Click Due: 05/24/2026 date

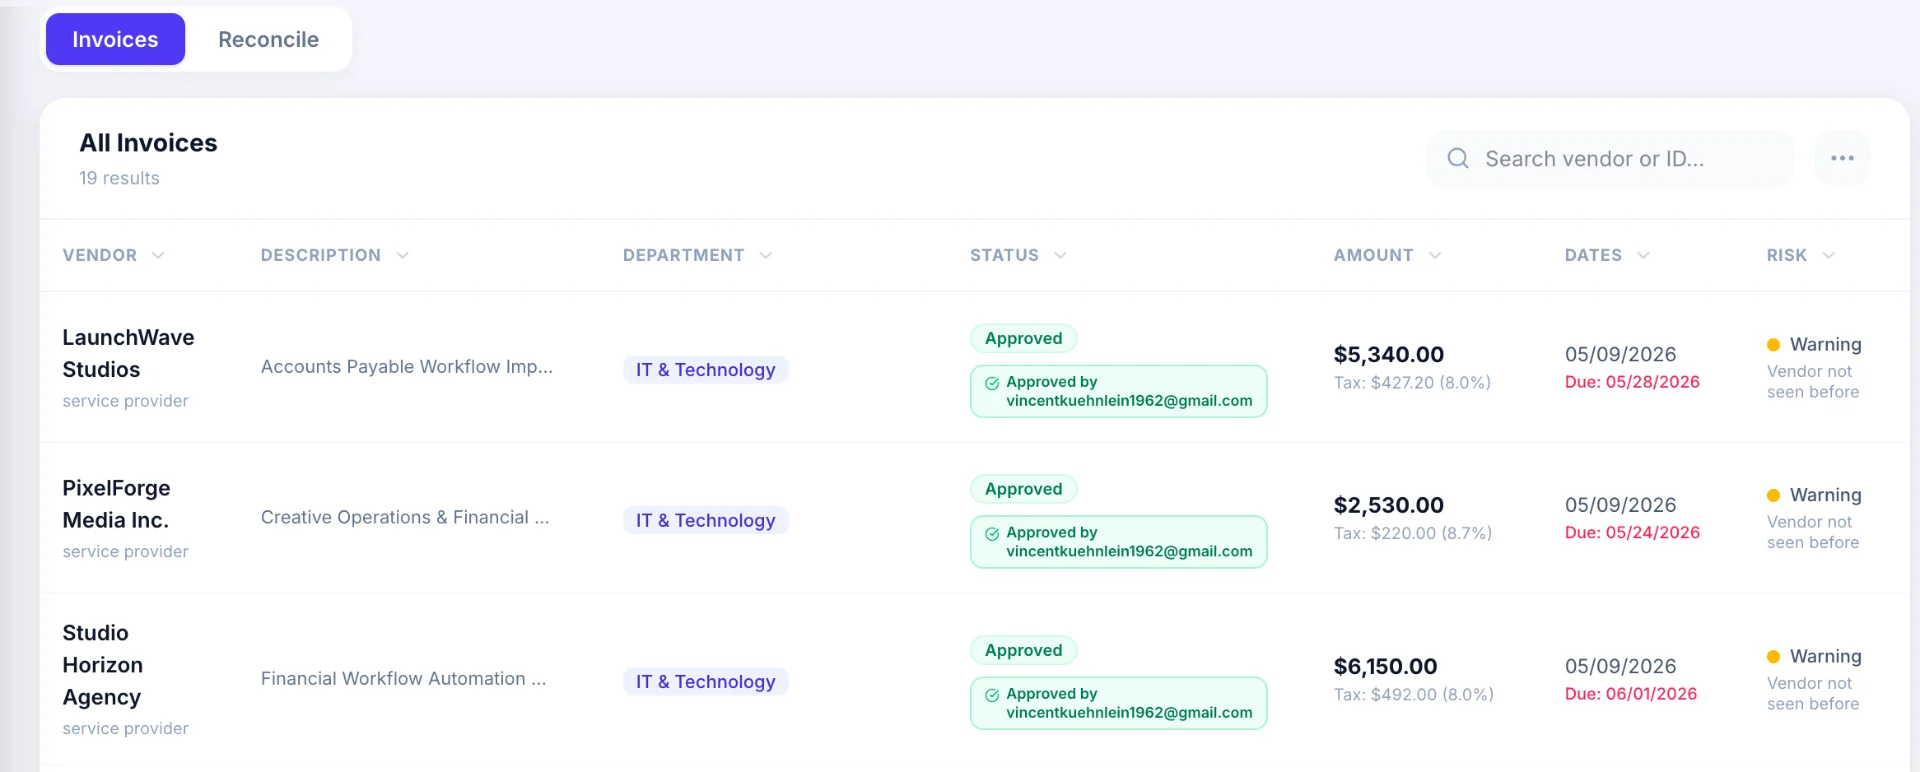point(1632,533)
